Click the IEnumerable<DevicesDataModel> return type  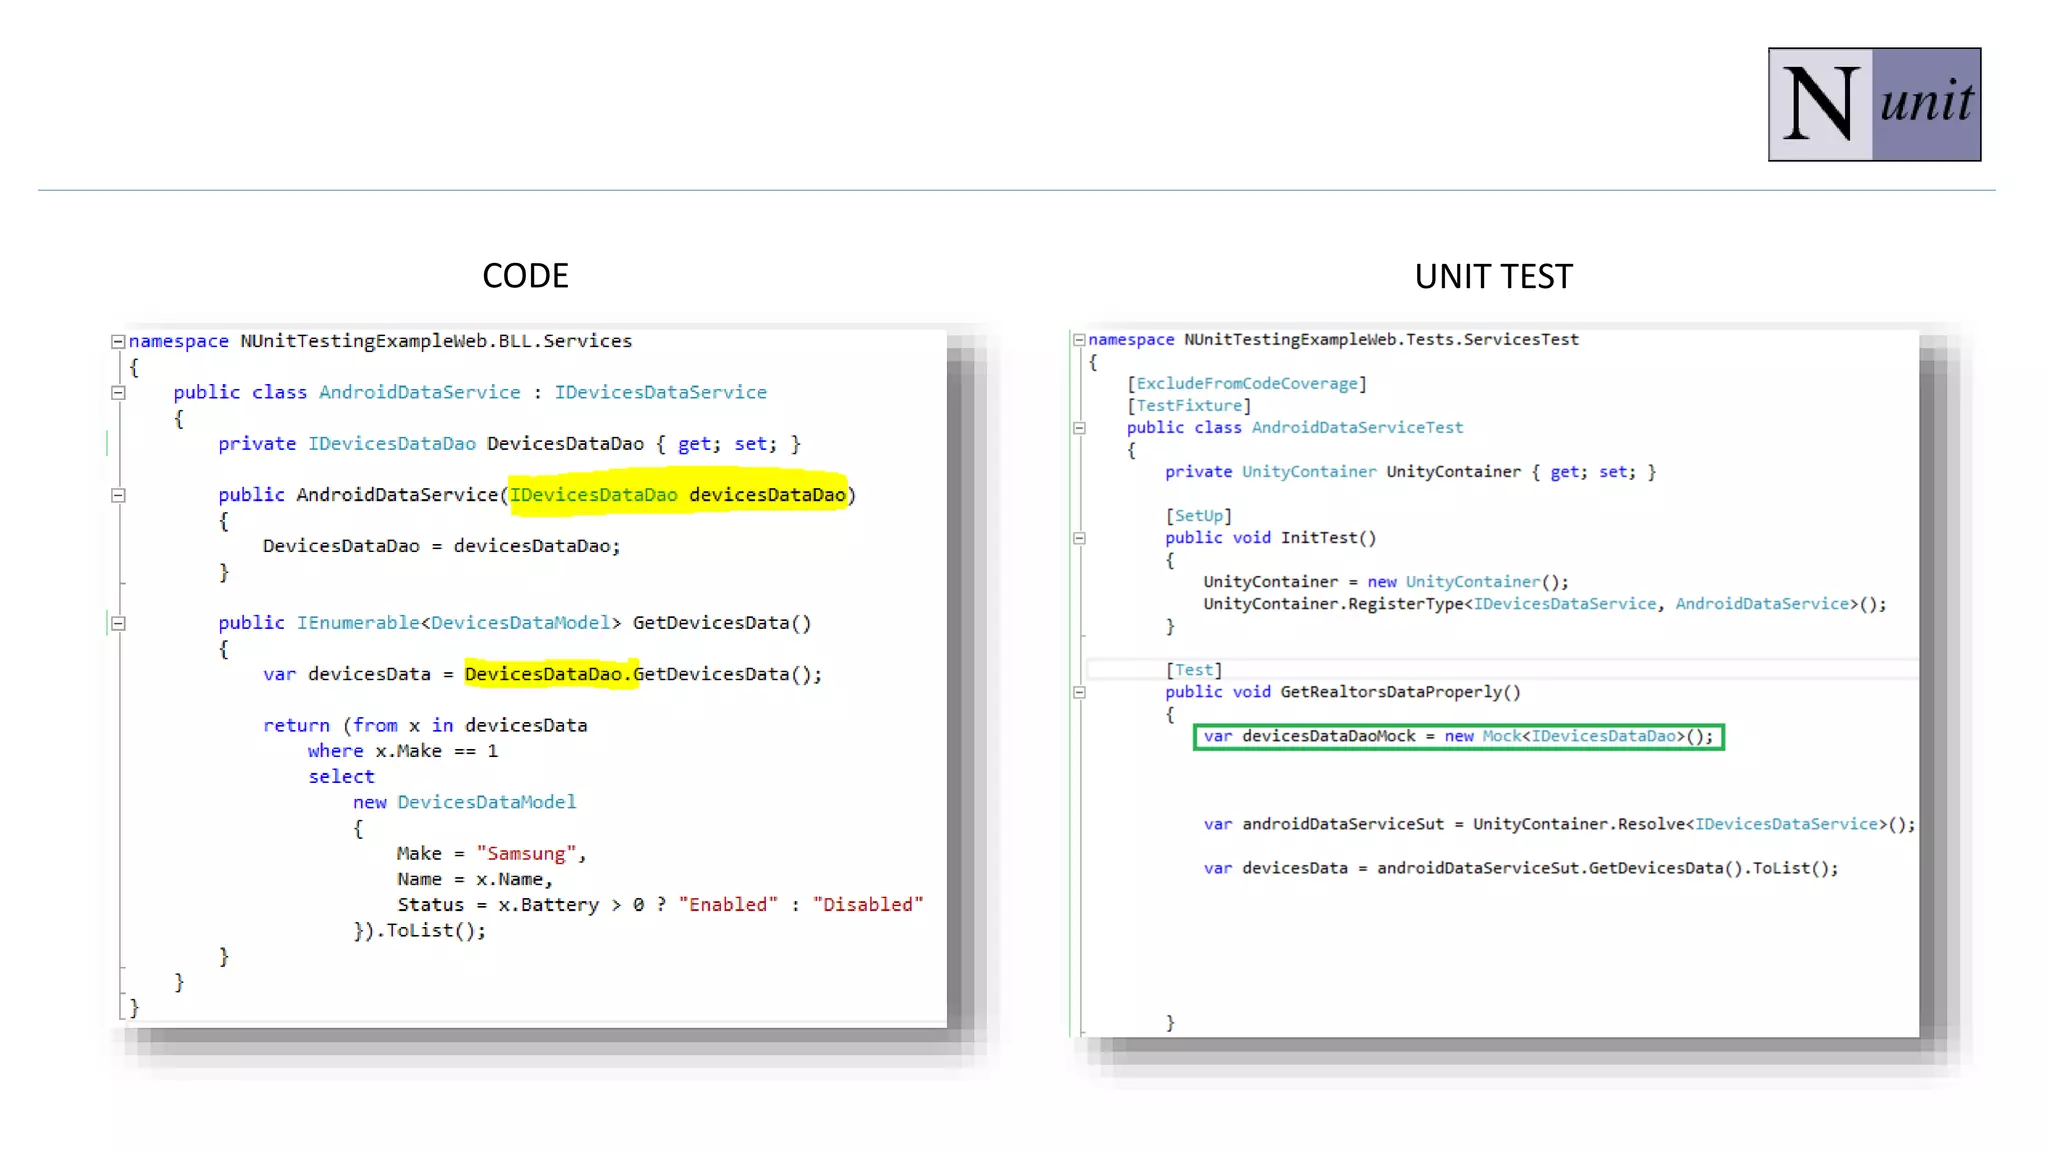coord(459,623)
